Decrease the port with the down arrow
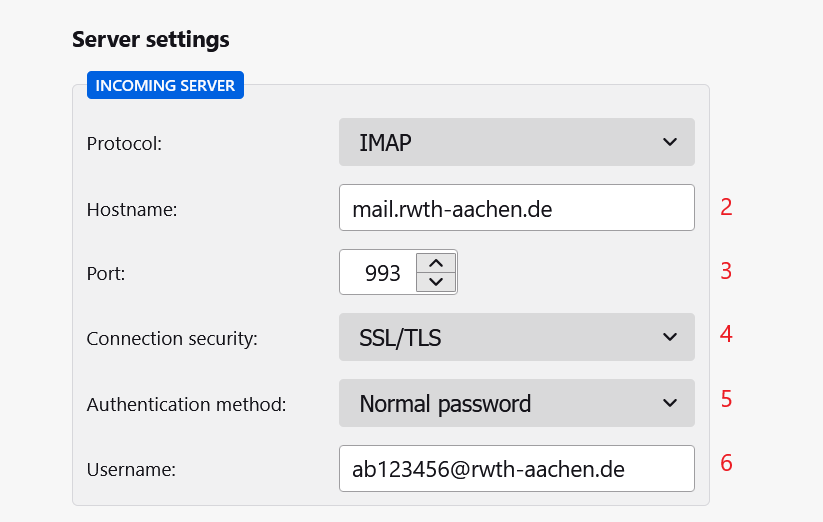The height and width of the screenshot is (522, 823). pos(435,282)
